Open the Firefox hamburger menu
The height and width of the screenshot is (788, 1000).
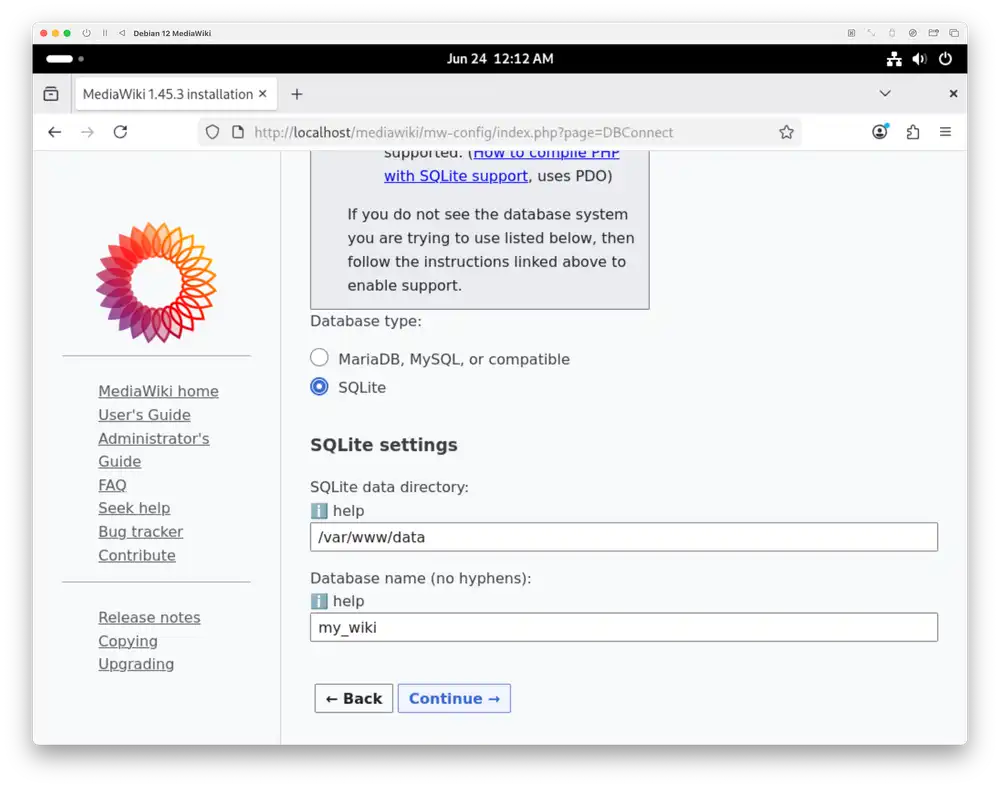945,131
